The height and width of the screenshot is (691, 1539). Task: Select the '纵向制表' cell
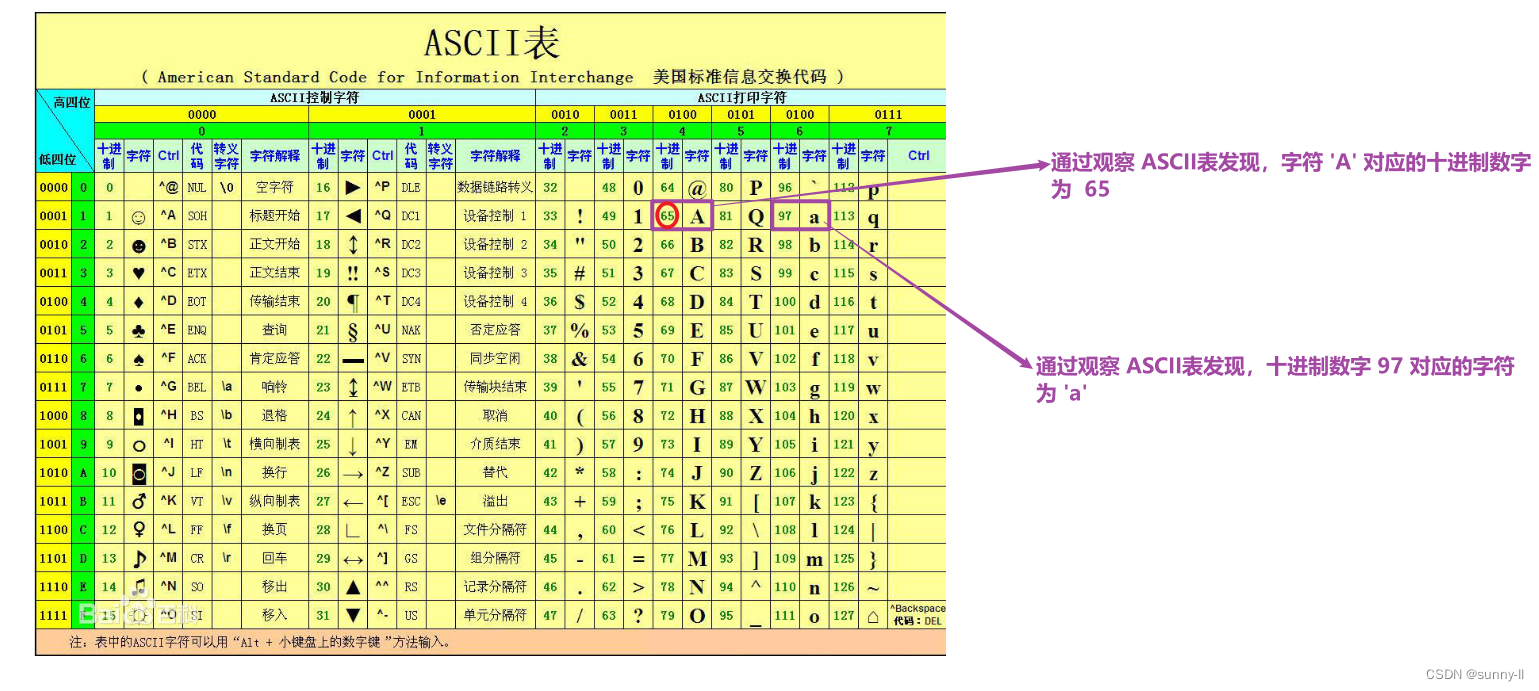tap(274, 501)
